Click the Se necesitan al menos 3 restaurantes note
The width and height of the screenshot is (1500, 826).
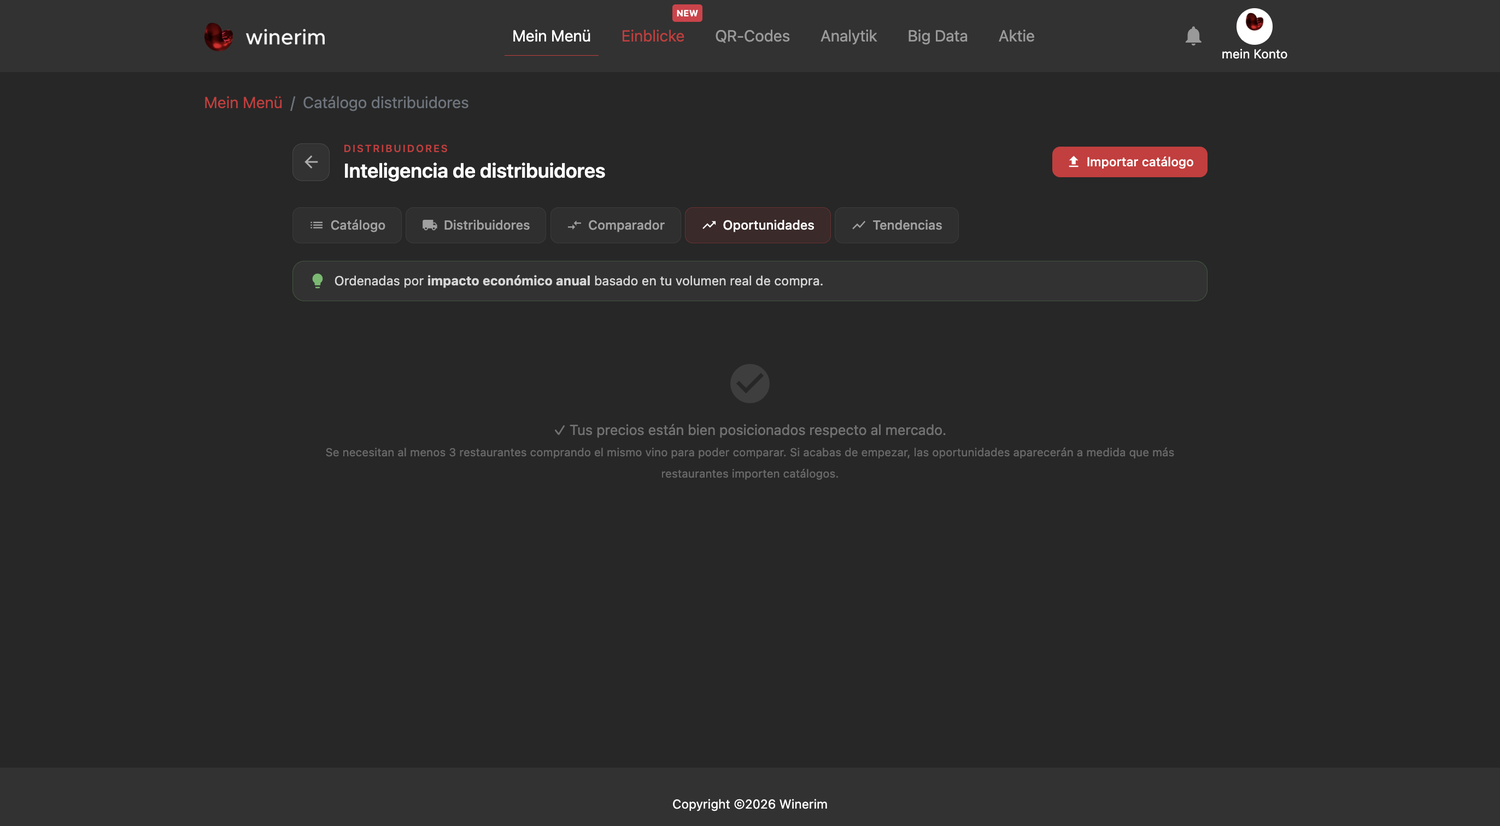tap(750, 463)
